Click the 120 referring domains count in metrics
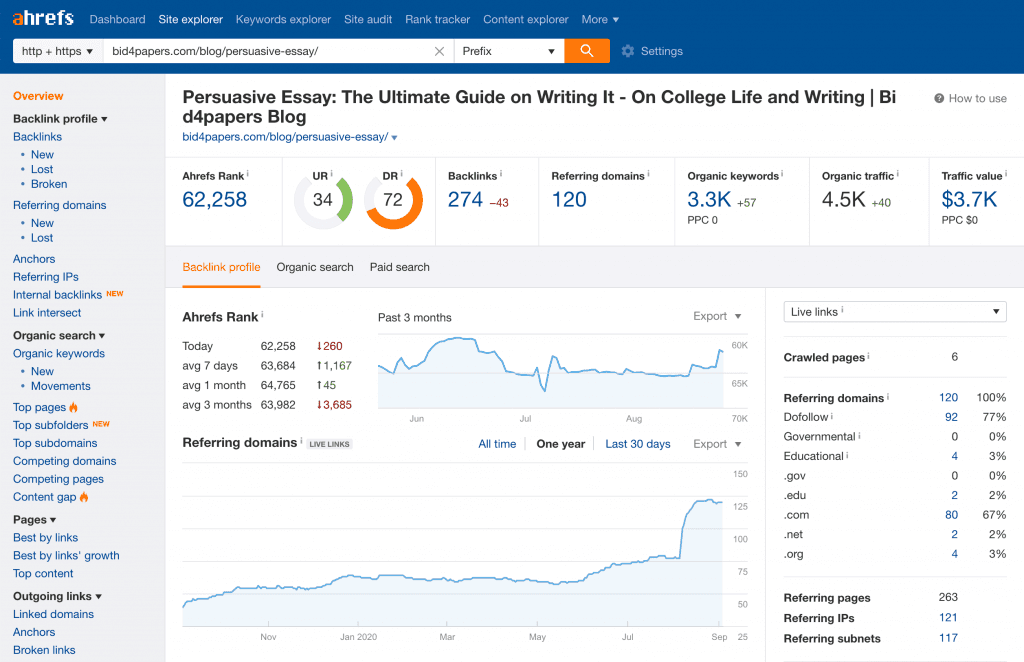This screenshot has height=662, width=1024. (x=569, y=199)
